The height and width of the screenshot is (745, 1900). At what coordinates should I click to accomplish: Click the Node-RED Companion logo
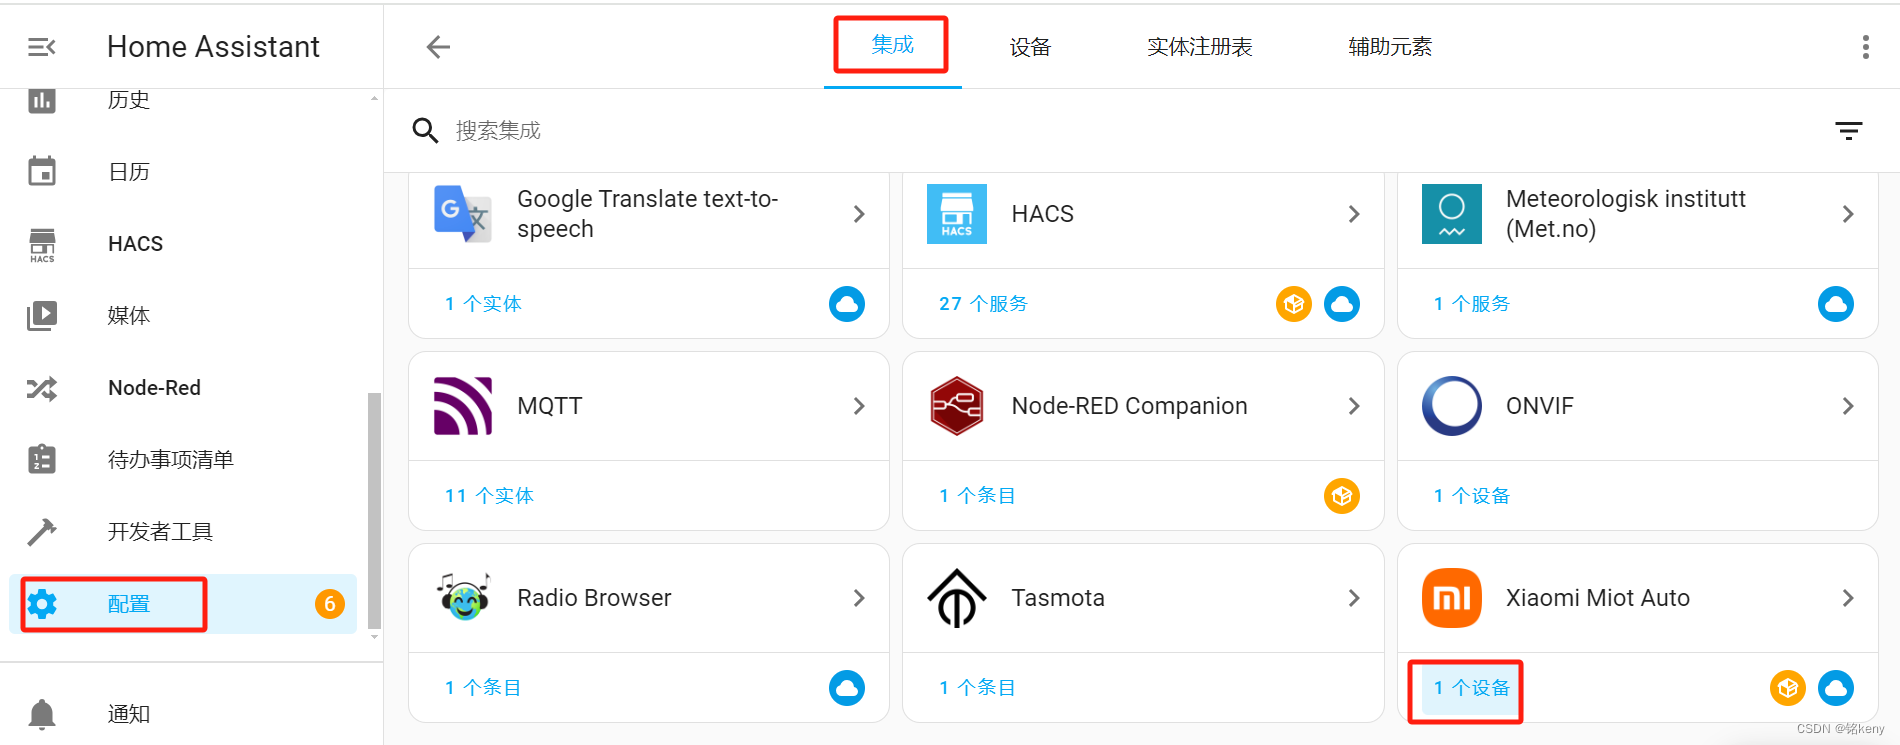coord(956,406)
